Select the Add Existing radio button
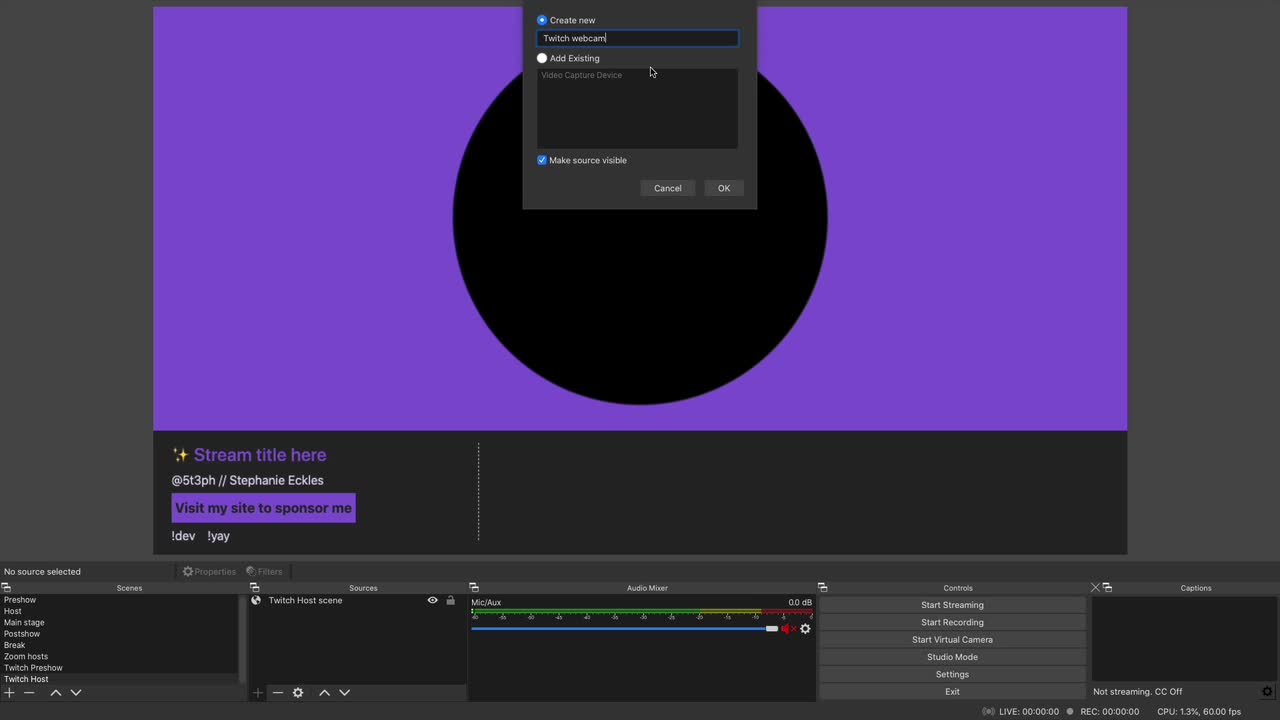Image resolution: width=1280 pixels, height=720 pixels. 542,58
